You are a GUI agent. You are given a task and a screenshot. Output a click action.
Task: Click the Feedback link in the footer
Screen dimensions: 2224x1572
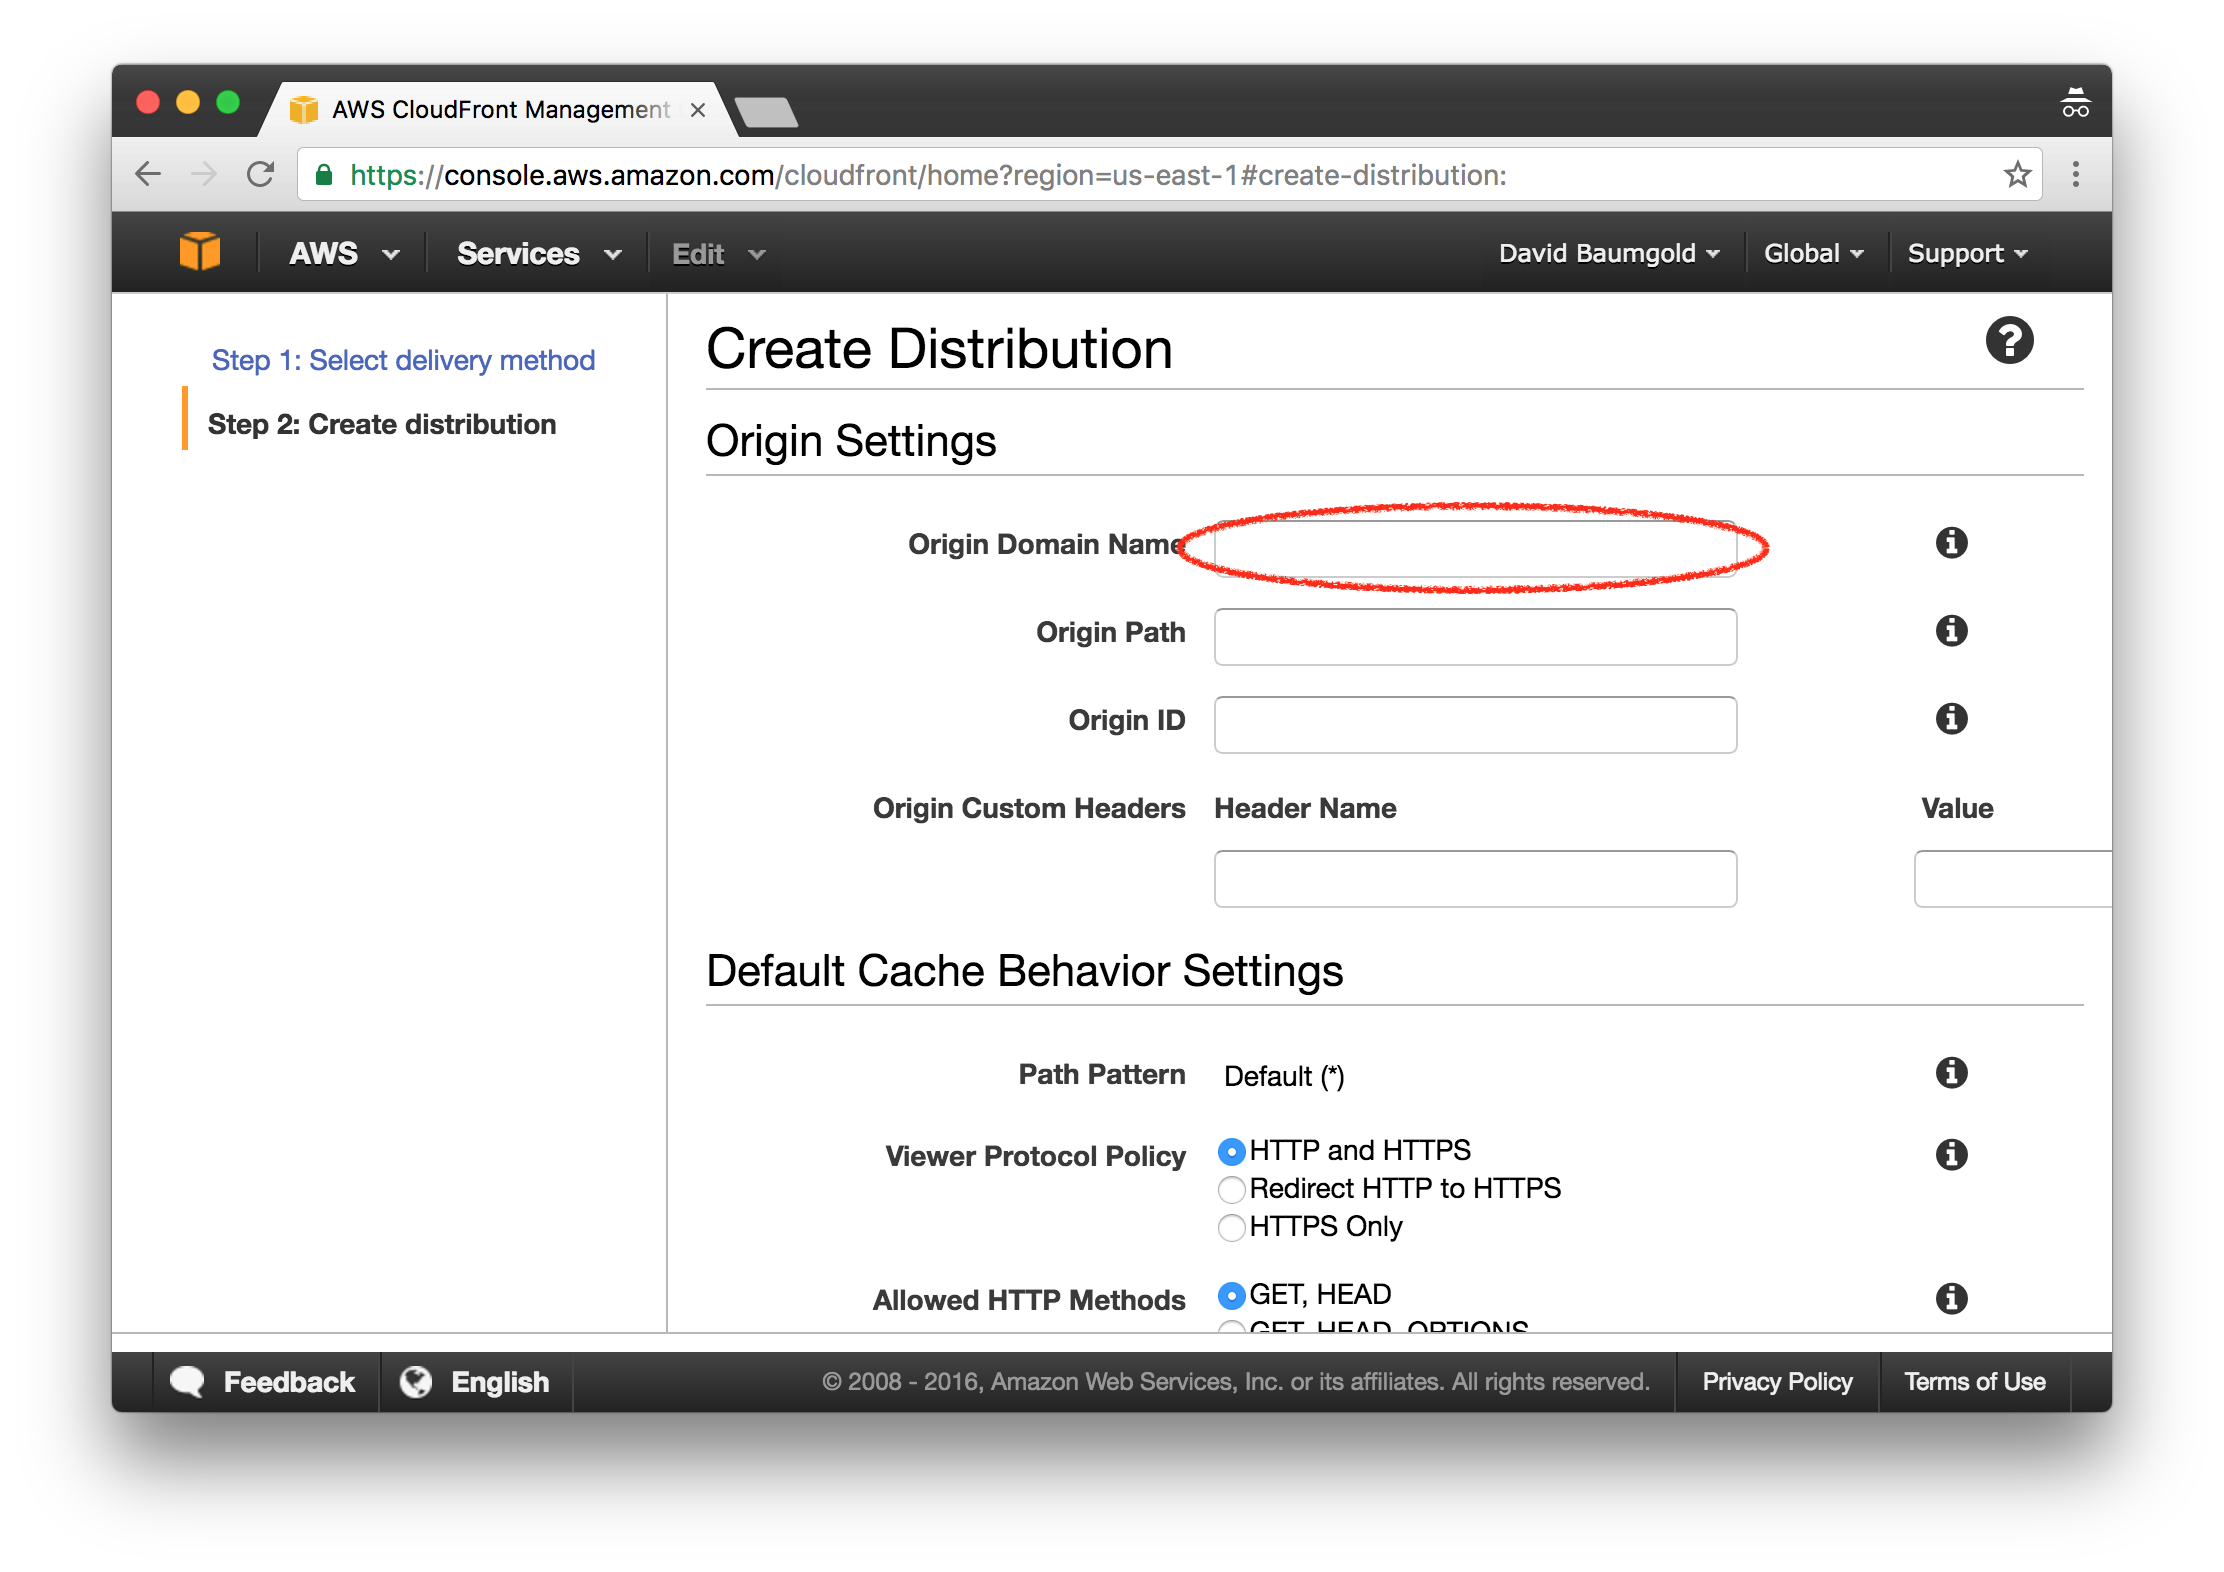pyautogui.click(x=289, y=1381)
